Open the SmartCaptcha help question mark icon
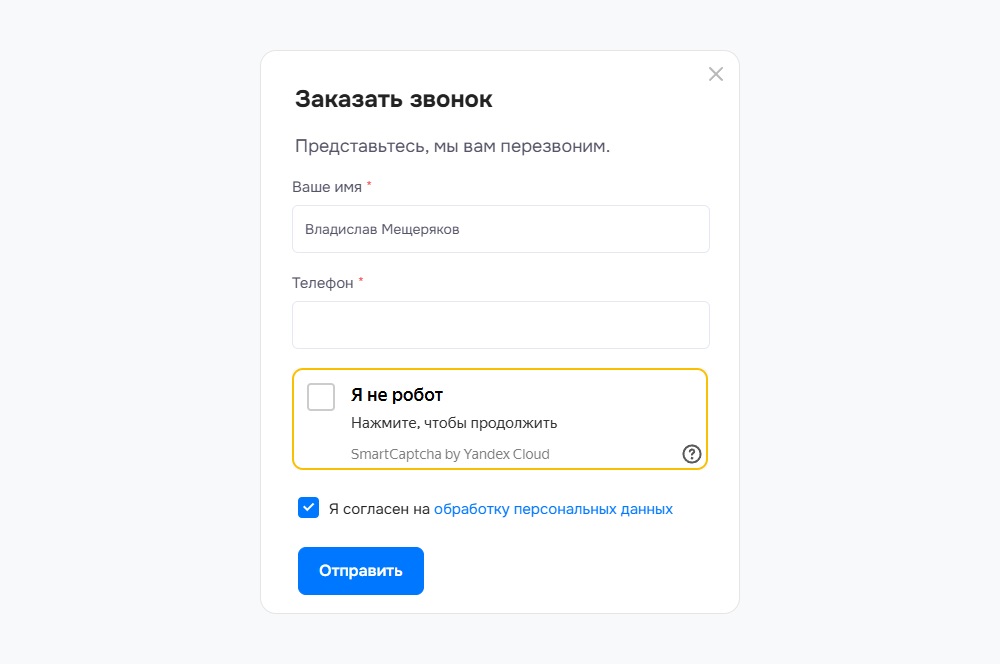The width and height of the screenshot is (1000, 664). click(x=691, y=454)
